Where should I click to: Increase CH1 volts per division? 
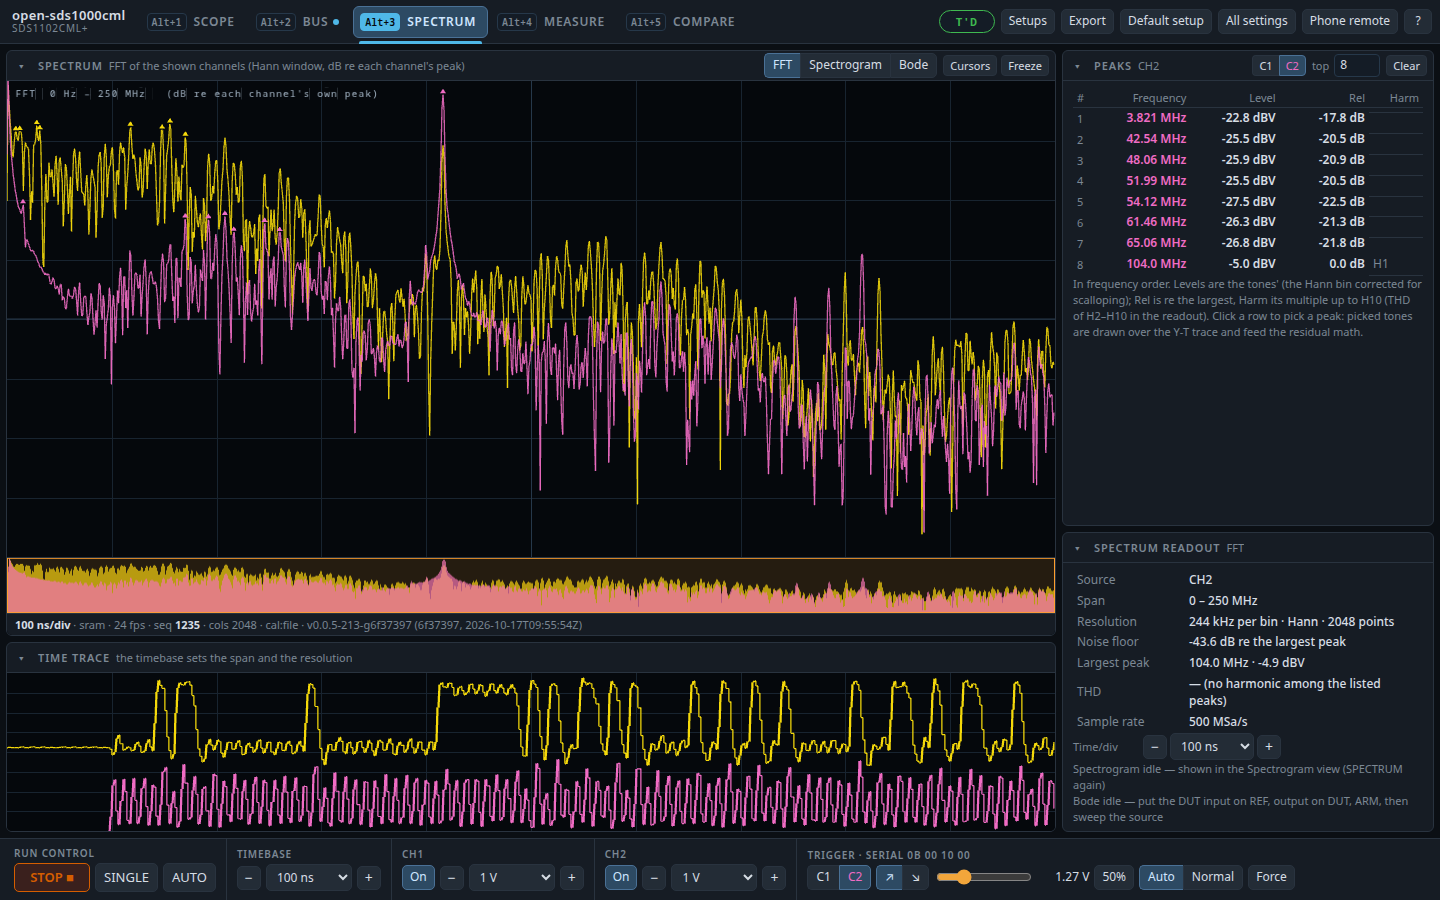point(572,878)
